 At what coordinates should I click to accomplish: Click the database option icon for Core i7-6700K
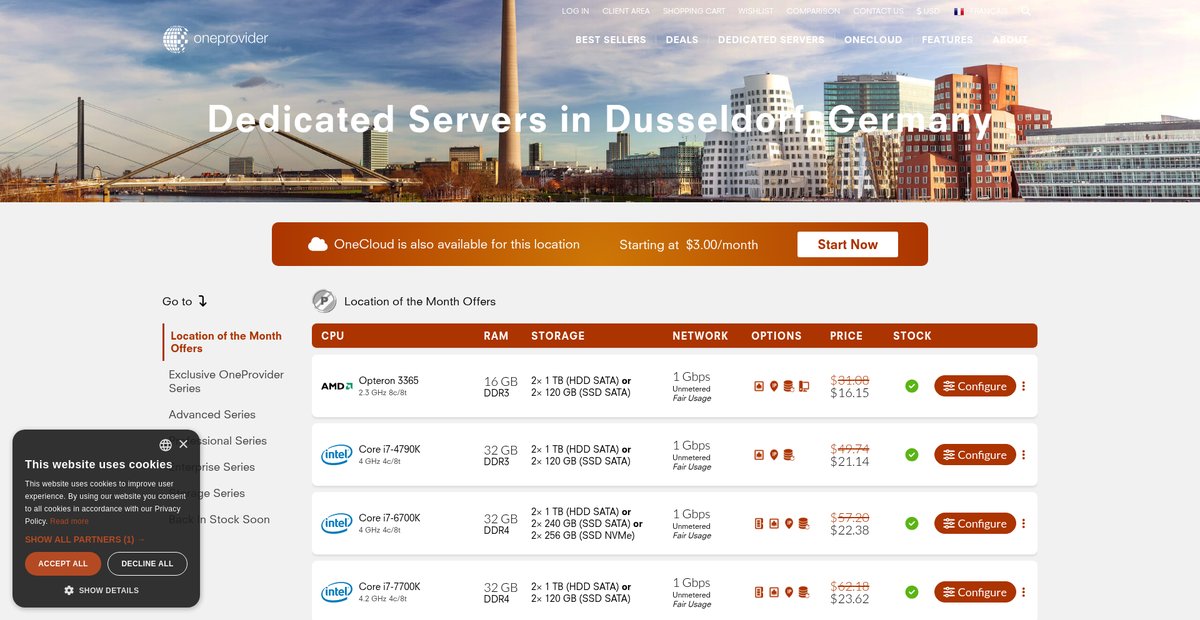804,523
